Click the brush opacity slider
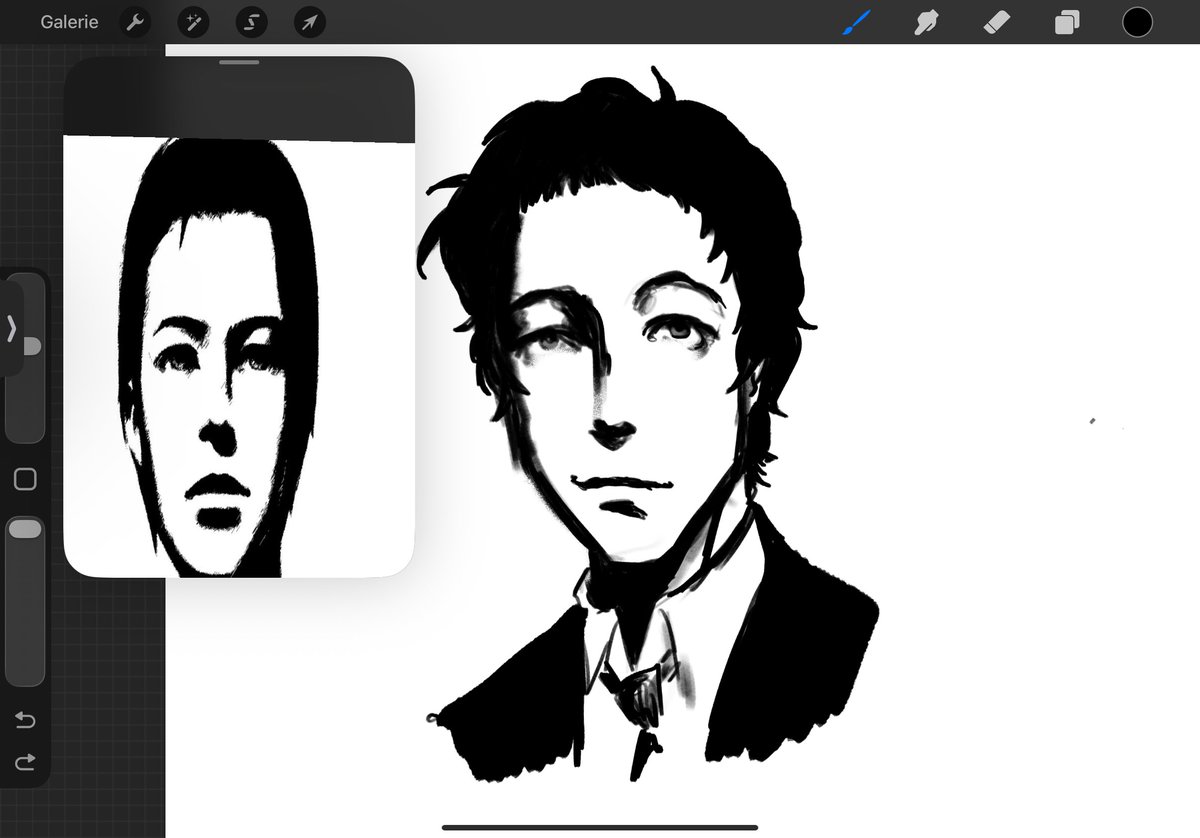Image resolution: width=1200 pixels, height=838 pixels. click(x=25, y=600)
